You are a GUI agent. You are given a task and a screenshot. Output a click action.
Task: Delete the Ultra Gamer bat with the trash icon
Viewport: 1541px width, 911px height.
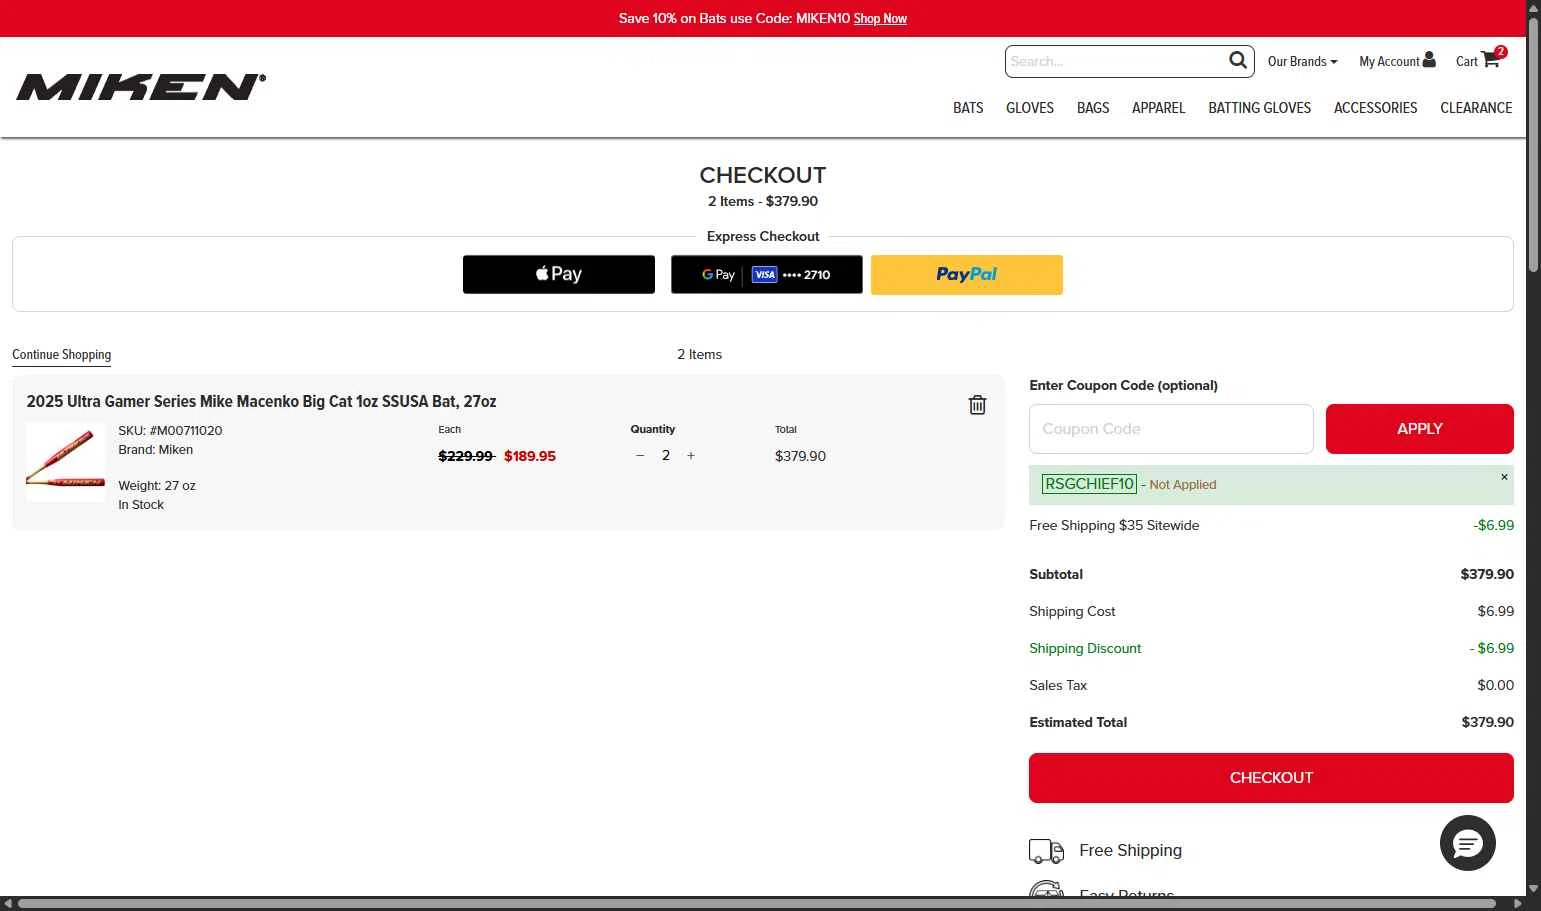coord(977,405)
